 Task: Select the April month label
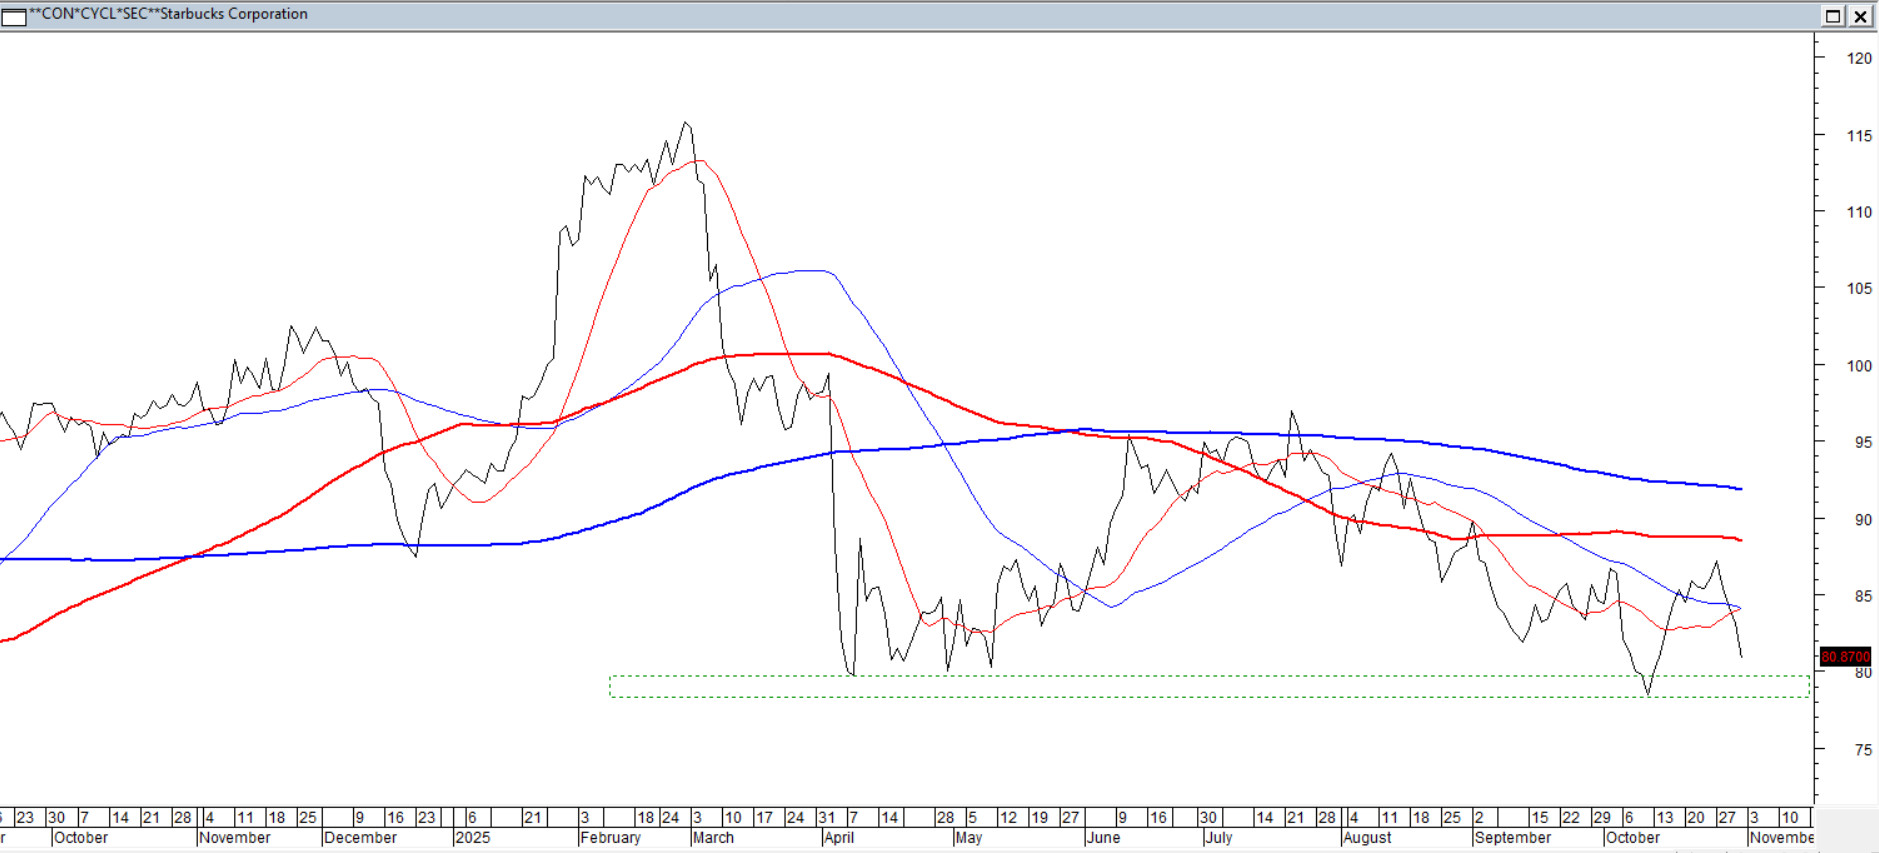[x=838, y=838]
